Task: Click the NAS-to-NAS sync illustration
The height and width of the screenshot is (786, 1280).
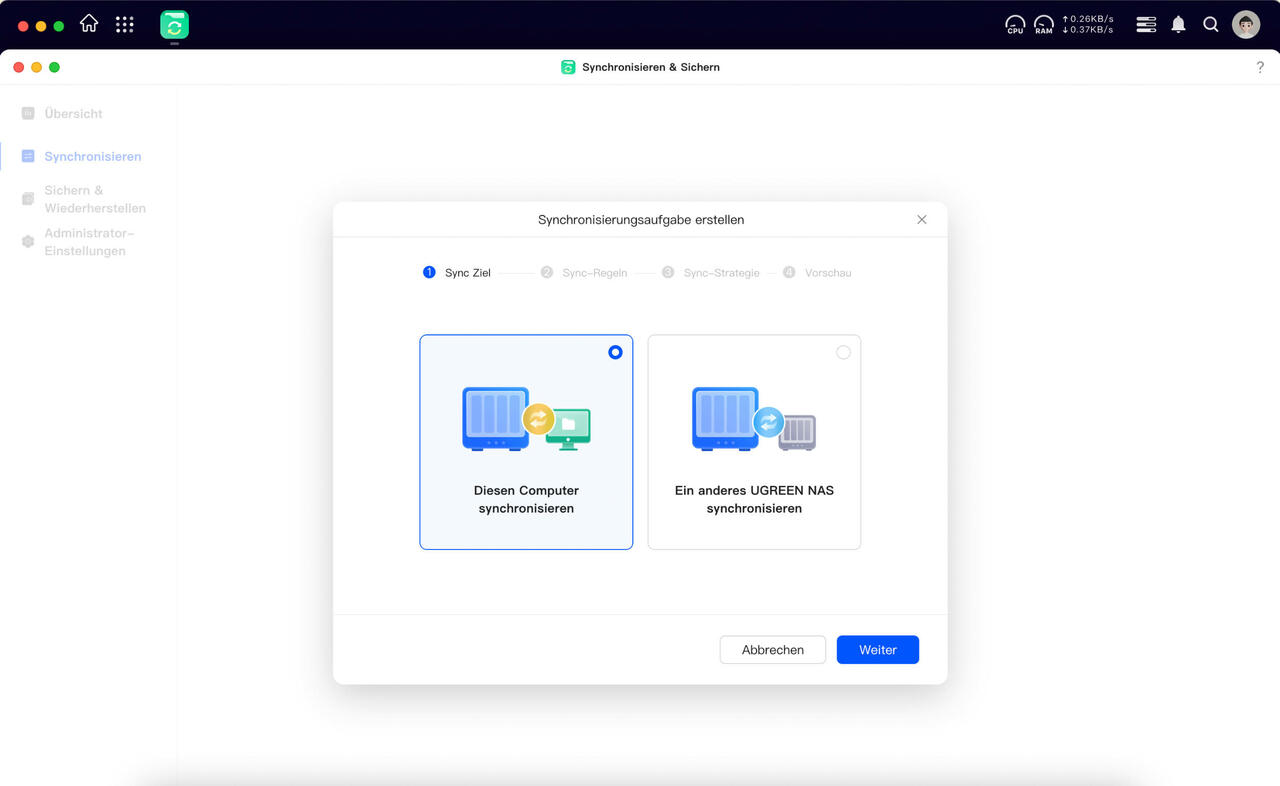Action: coord(754,419)
